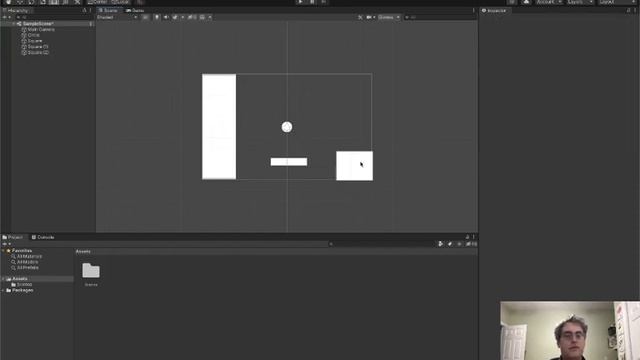The height and width of the screenshot is (360, 640).
Task: Toggle scene audio
Action: pyautogui.click(x=166, y=18)
